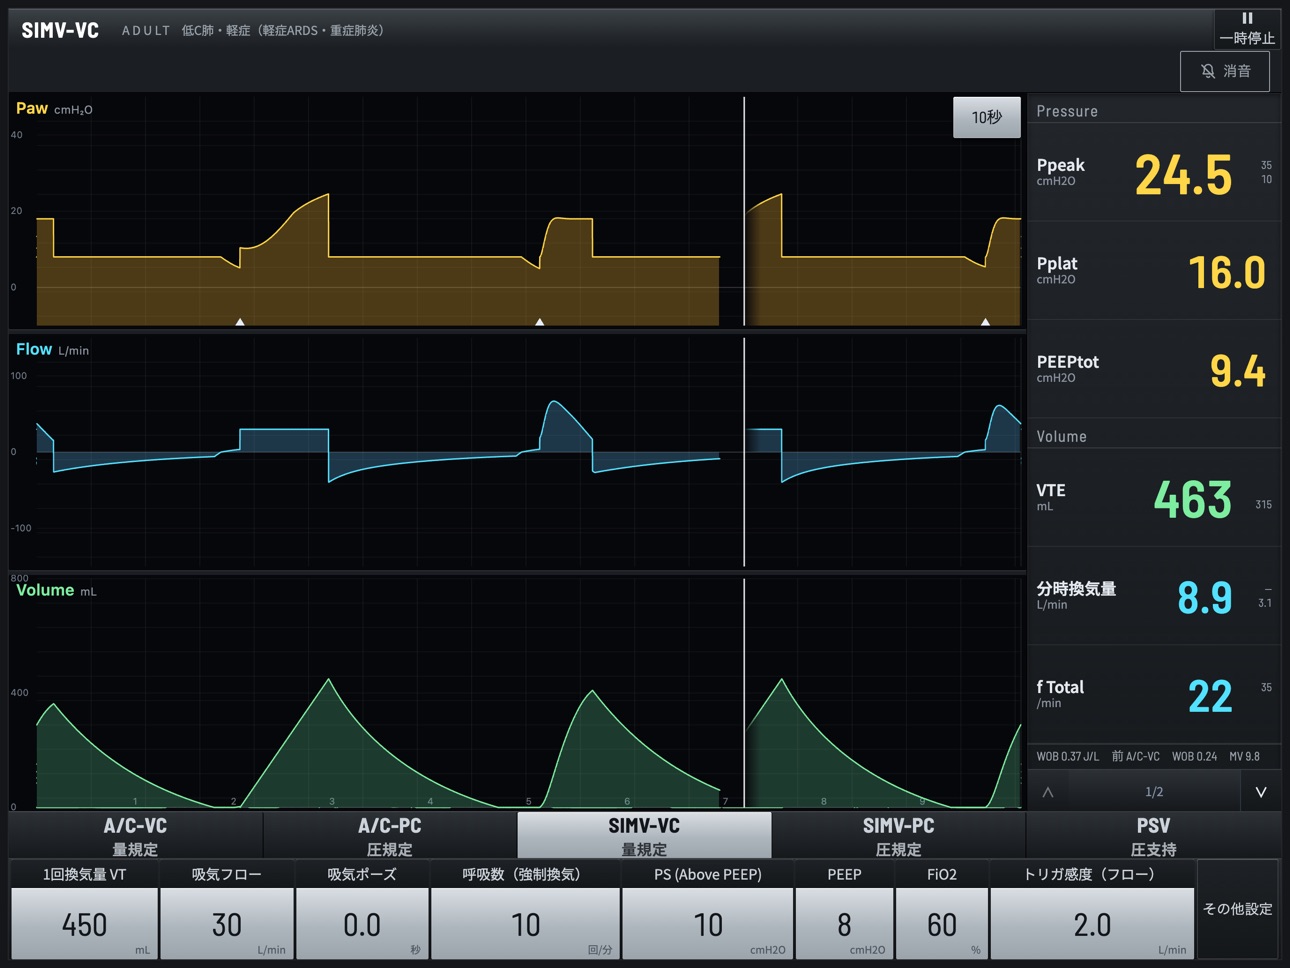Click the 前 A/C-VC comparison label
The image size is (1290, 968).
point(1136,756)
